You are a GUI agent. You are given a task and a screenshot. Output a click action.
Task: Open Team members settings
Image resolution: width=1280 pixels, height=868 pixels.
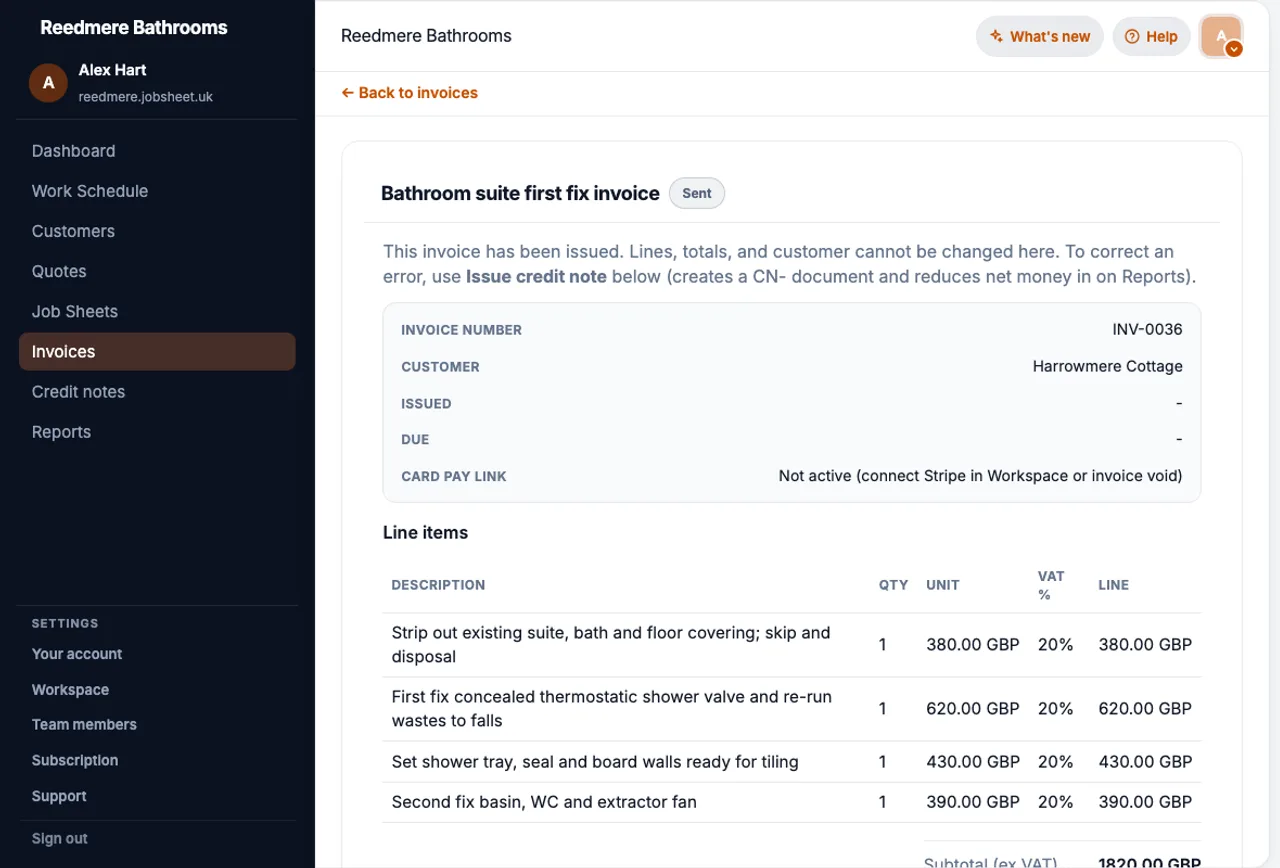[84, 725]
